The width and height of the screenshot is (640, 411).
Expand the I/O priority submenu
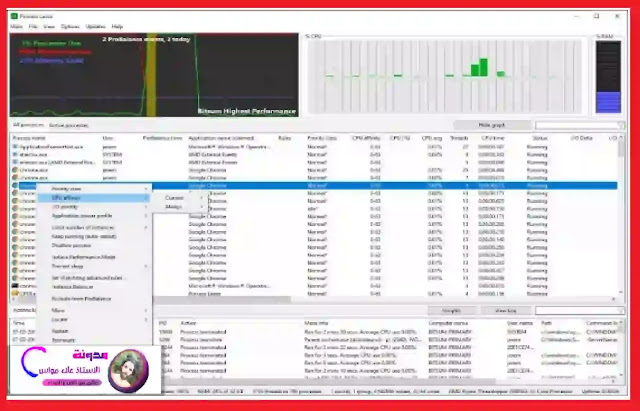pos(95,207)
